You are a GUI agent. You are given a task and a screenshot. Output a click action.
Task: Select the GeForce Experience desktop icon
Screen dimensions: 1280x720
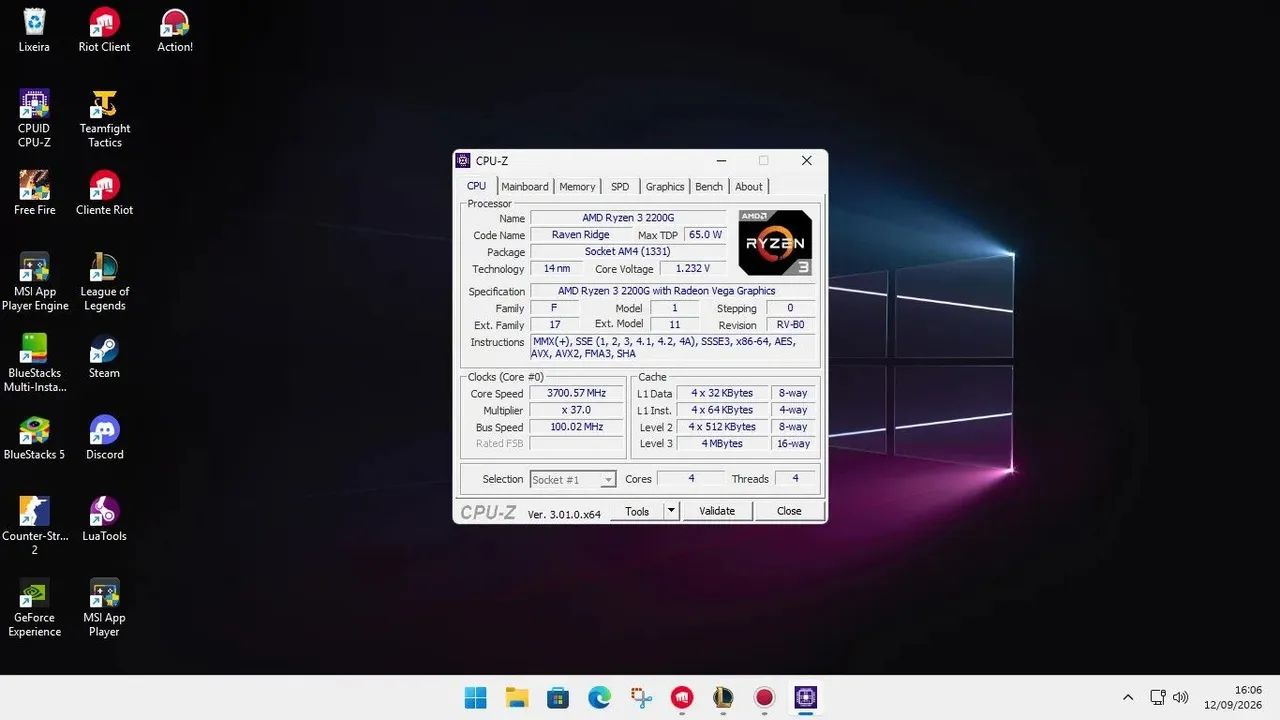pos(34,608)
